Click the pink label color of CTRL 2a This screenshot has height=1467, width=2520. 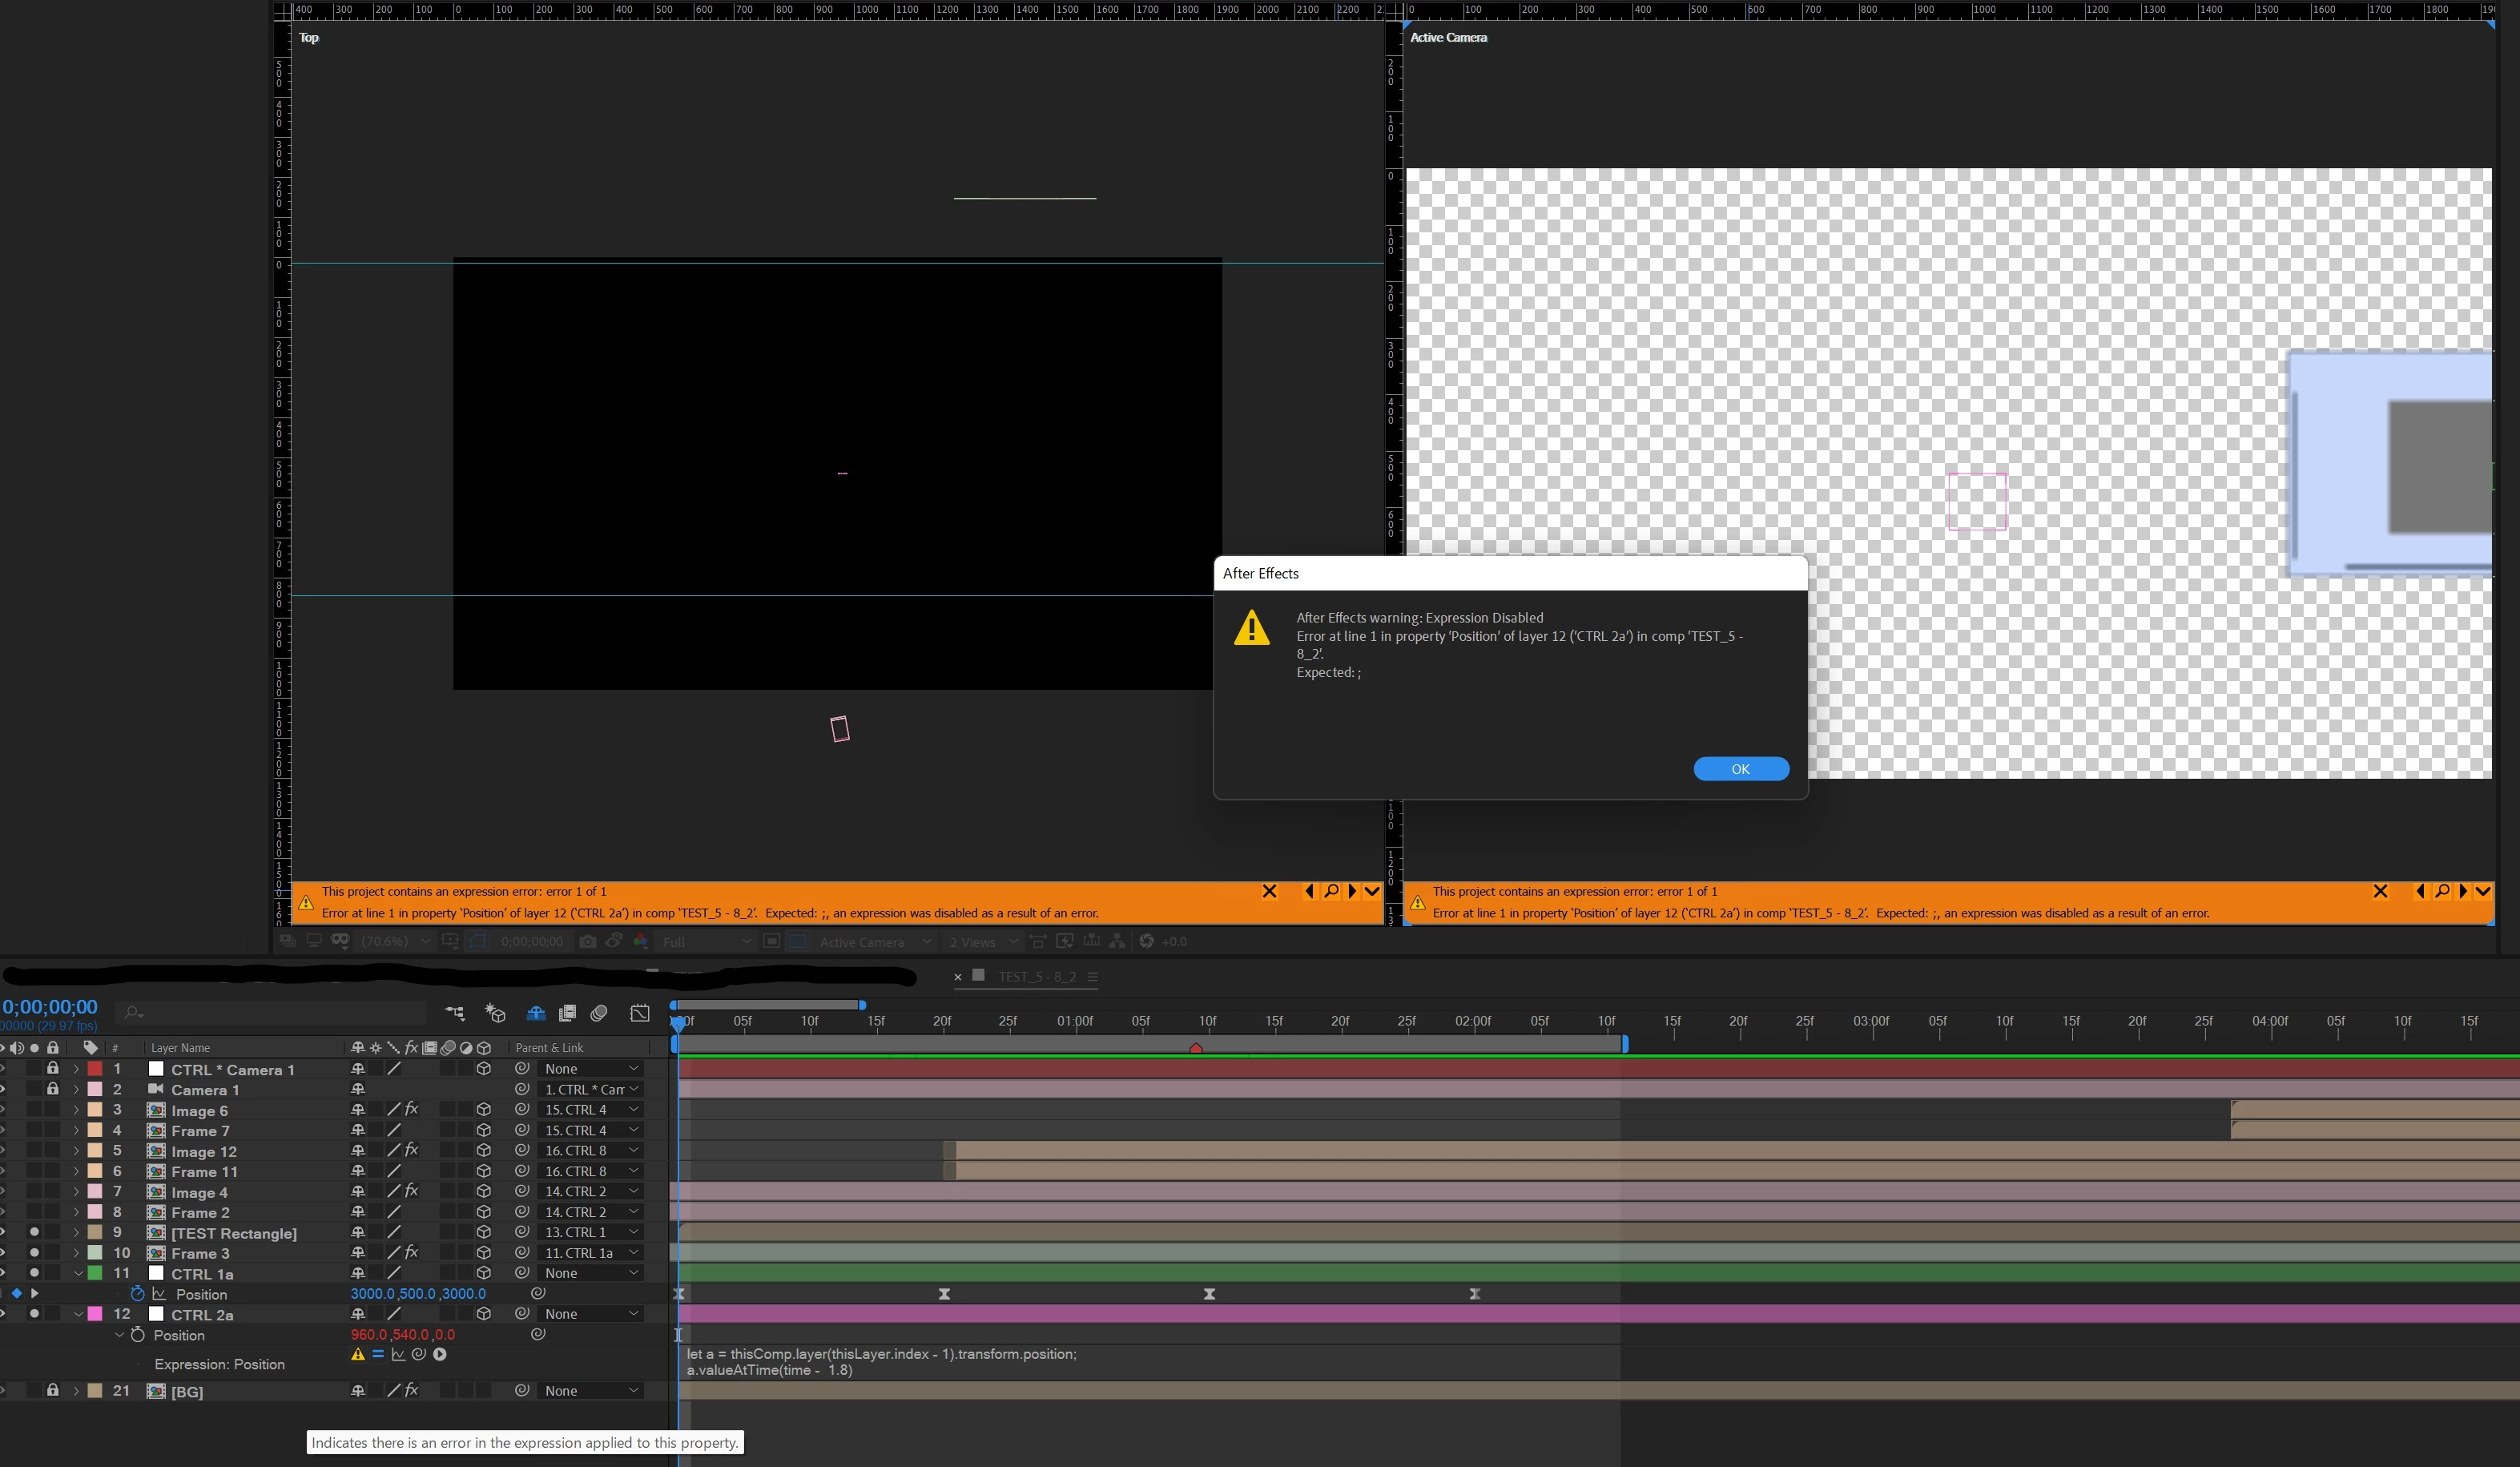(95, 1314)
